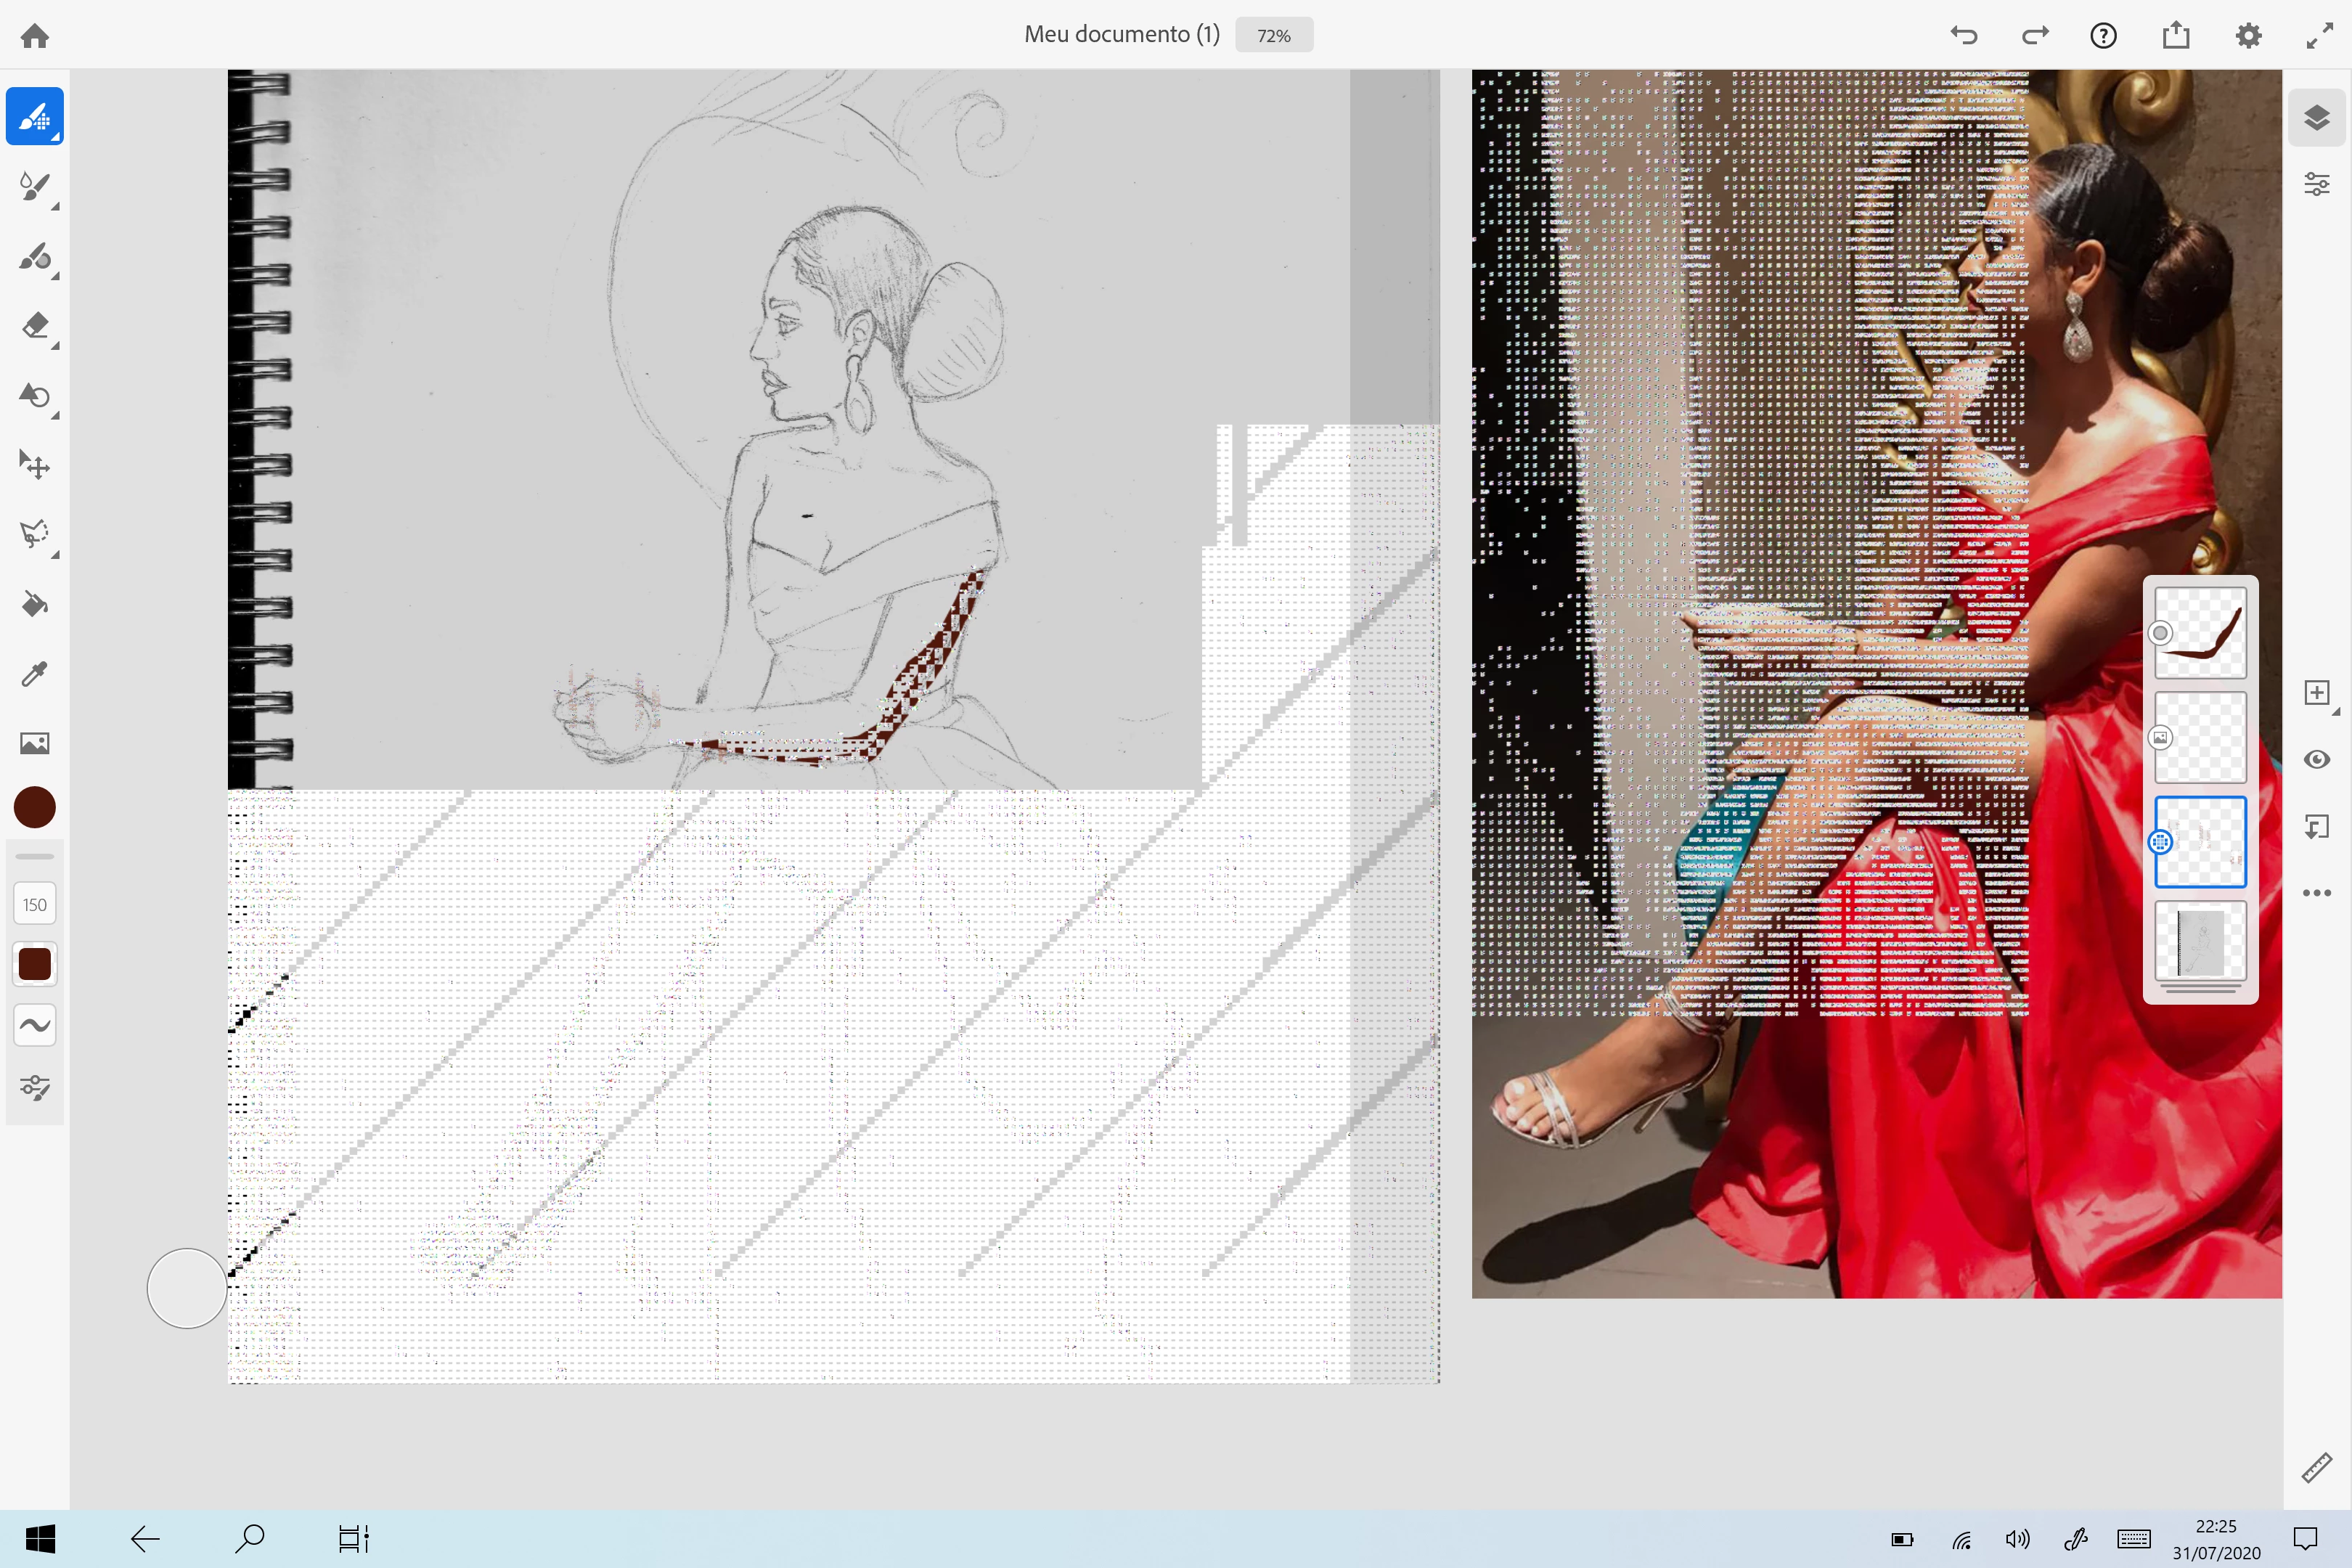Viewport: 2352px width, 1568px height.
Task: Pick the Eyedropper tool
Action: (x=35, y=674)
